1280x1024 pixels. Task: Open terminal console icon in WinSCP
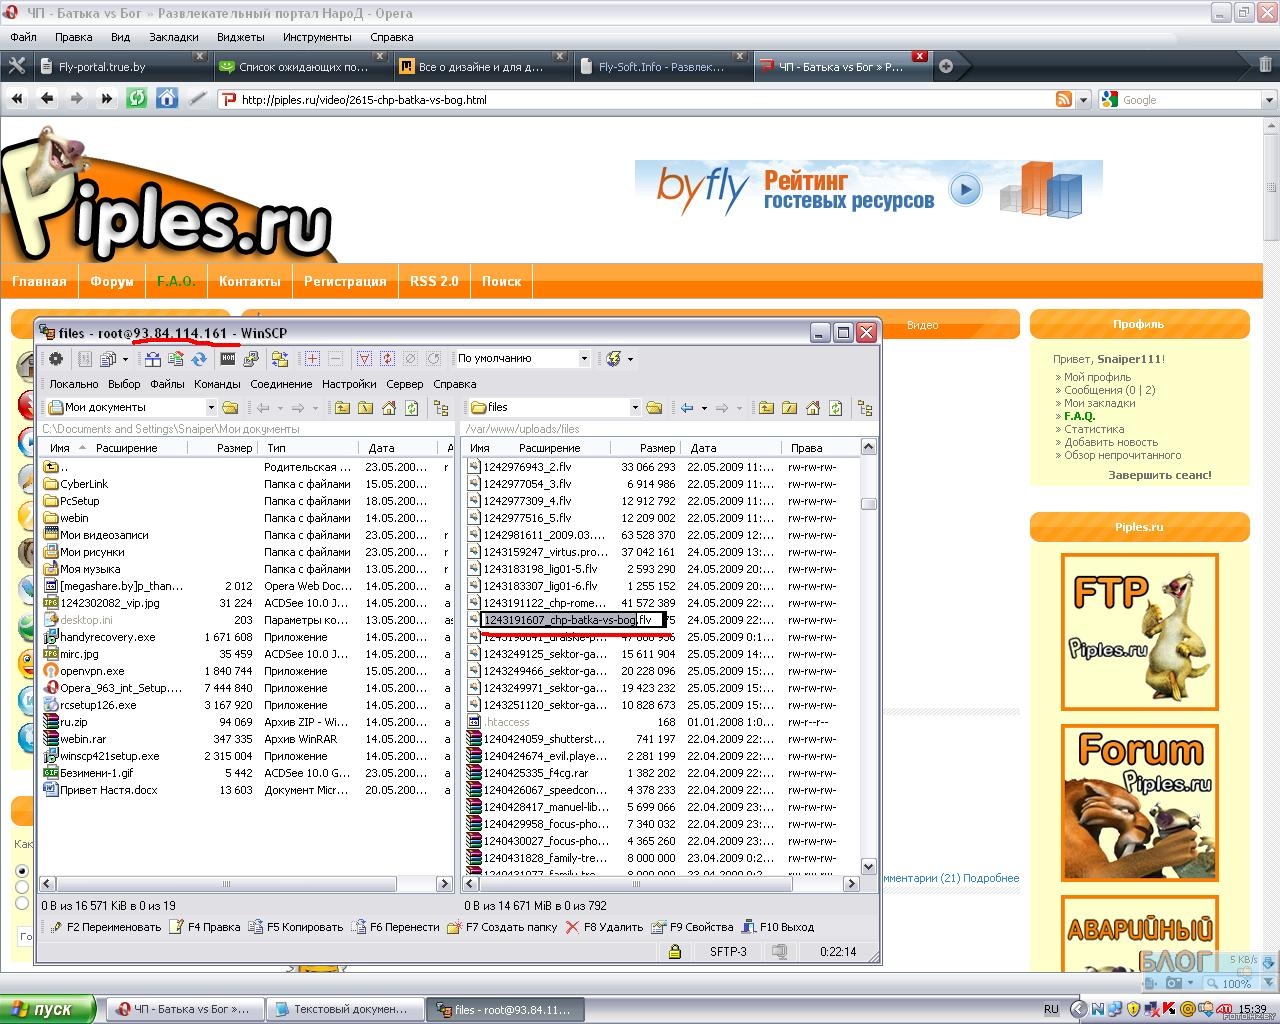tap(228, 359)
